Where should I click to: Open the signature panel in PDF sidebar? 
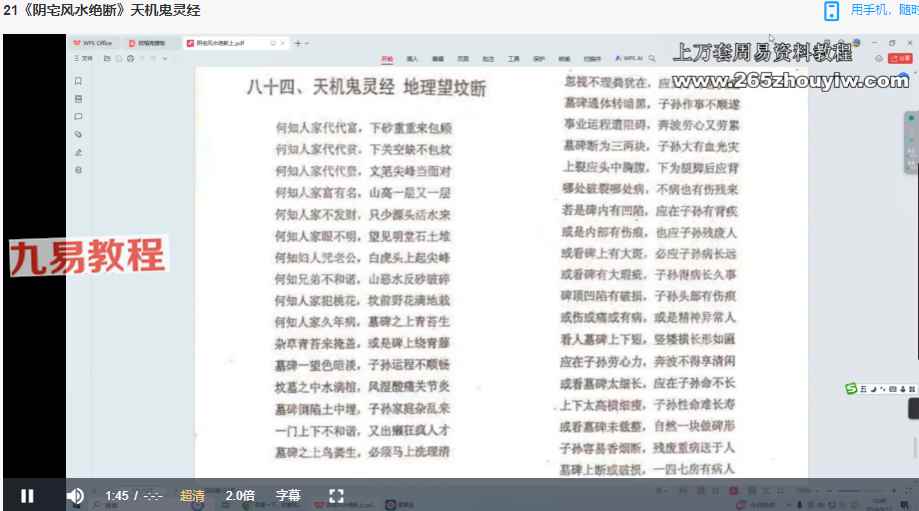click(x=79, y=152)
